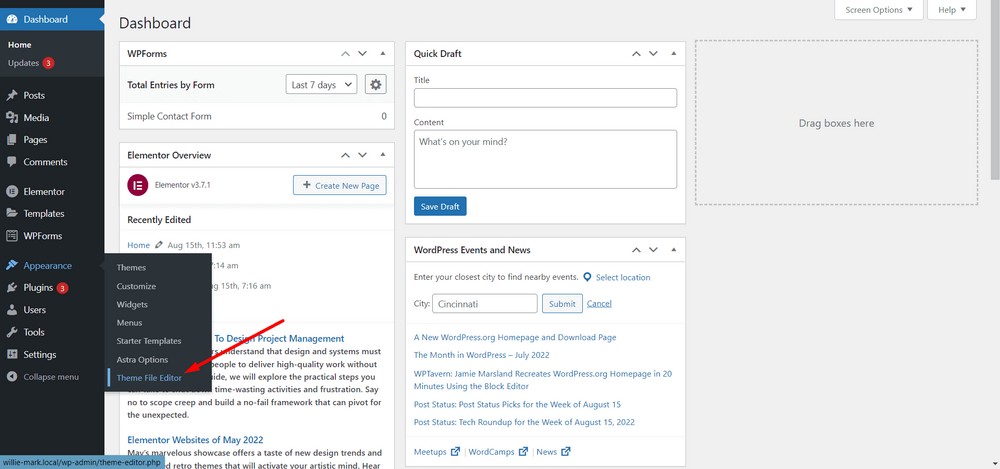Open the News external link

pyautogui.click(x=553, y=452)
